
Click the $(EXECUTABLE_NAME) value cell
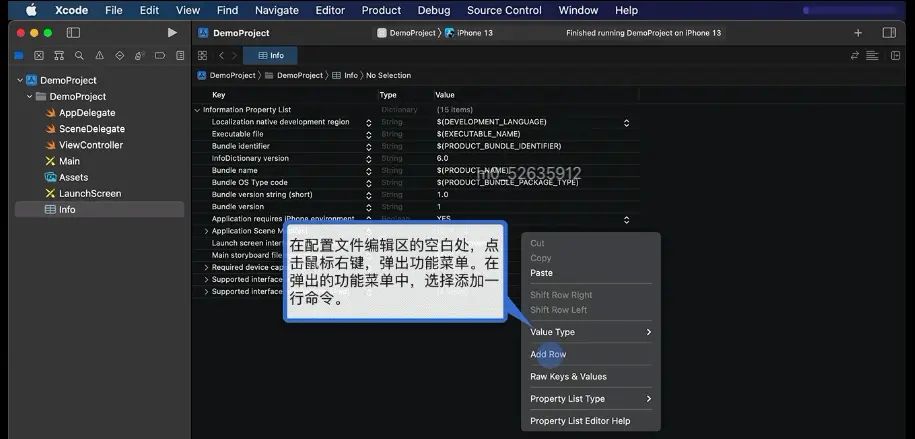coord(479,134)
